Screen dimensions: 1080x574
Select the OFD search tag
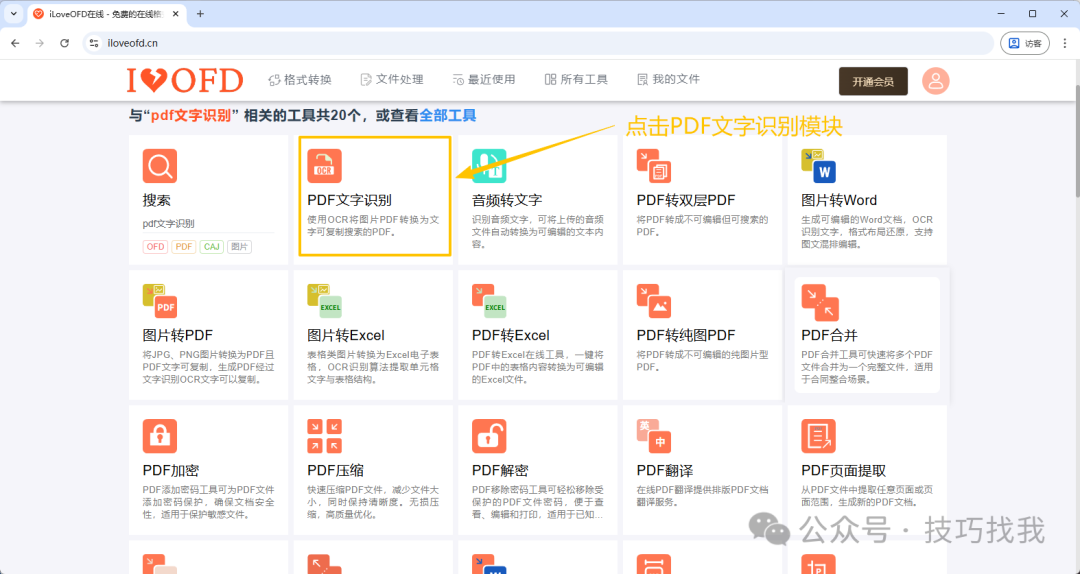coord(156,247)
